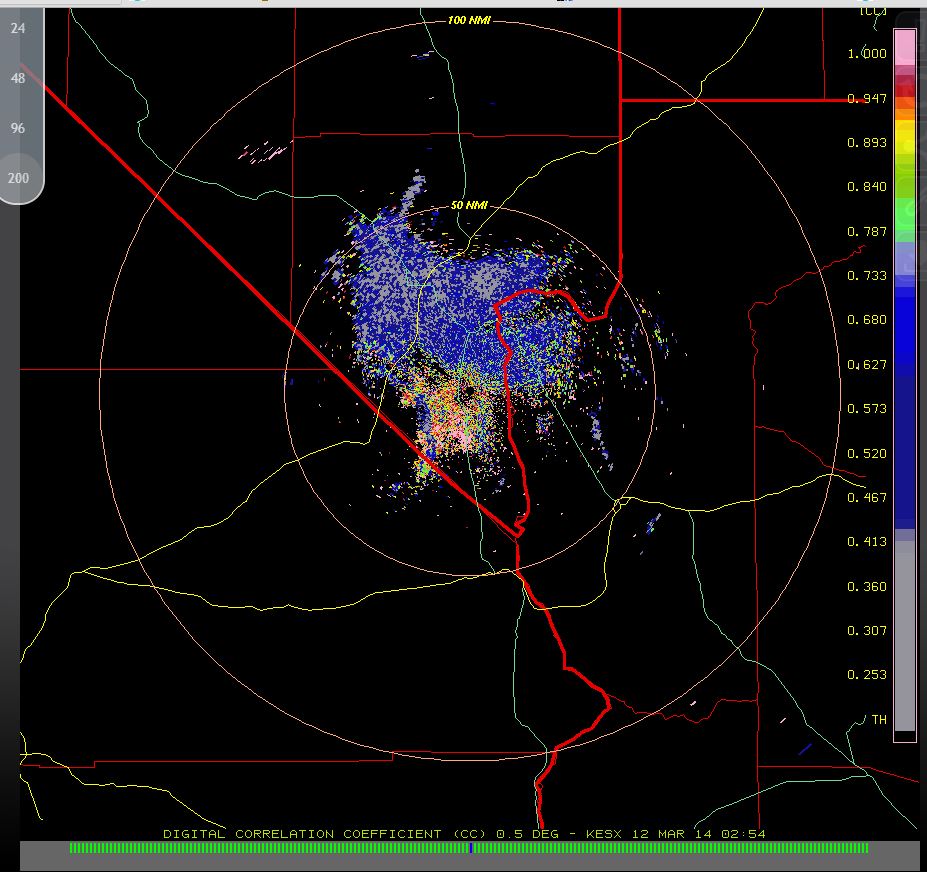Click the small blue line near bottom-right corner

tap(805, 748)
